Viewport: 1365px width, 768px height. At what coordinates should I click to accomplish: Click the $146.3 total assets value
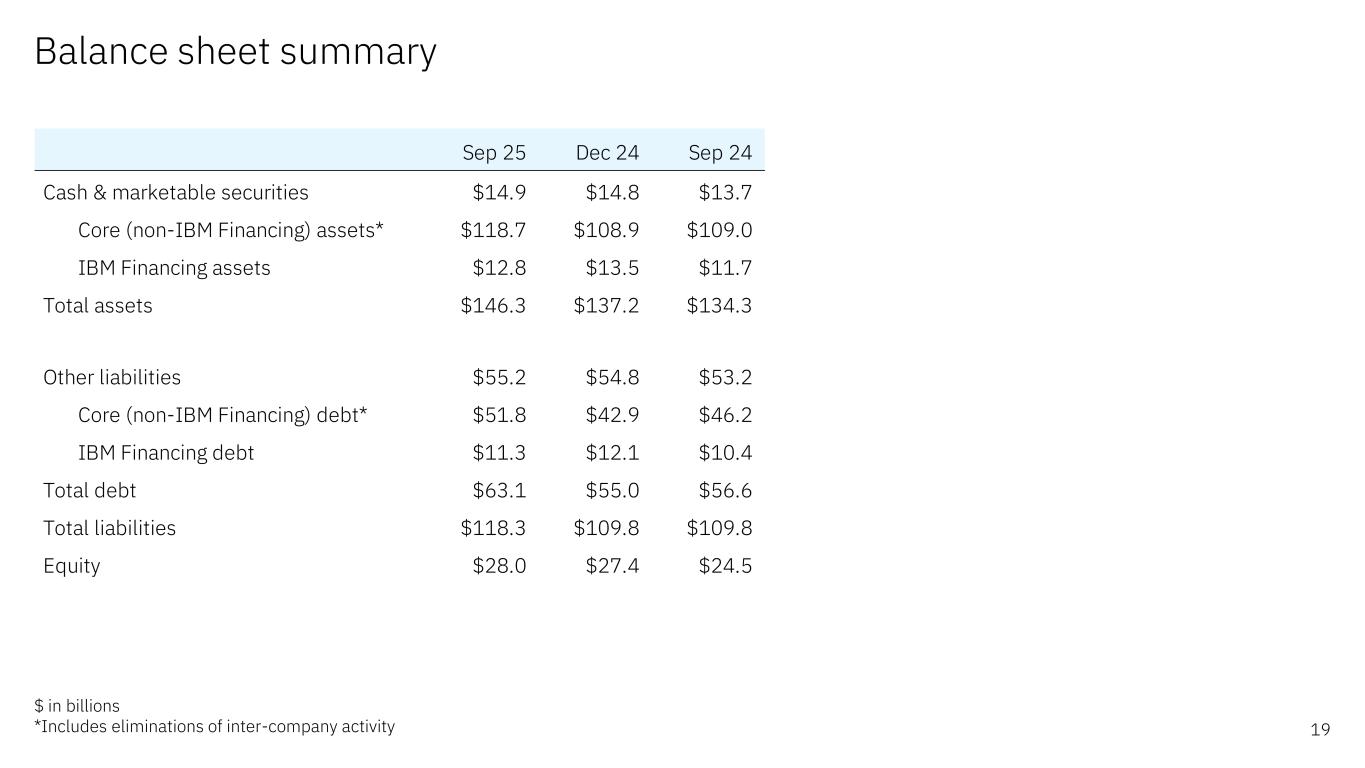493,305
